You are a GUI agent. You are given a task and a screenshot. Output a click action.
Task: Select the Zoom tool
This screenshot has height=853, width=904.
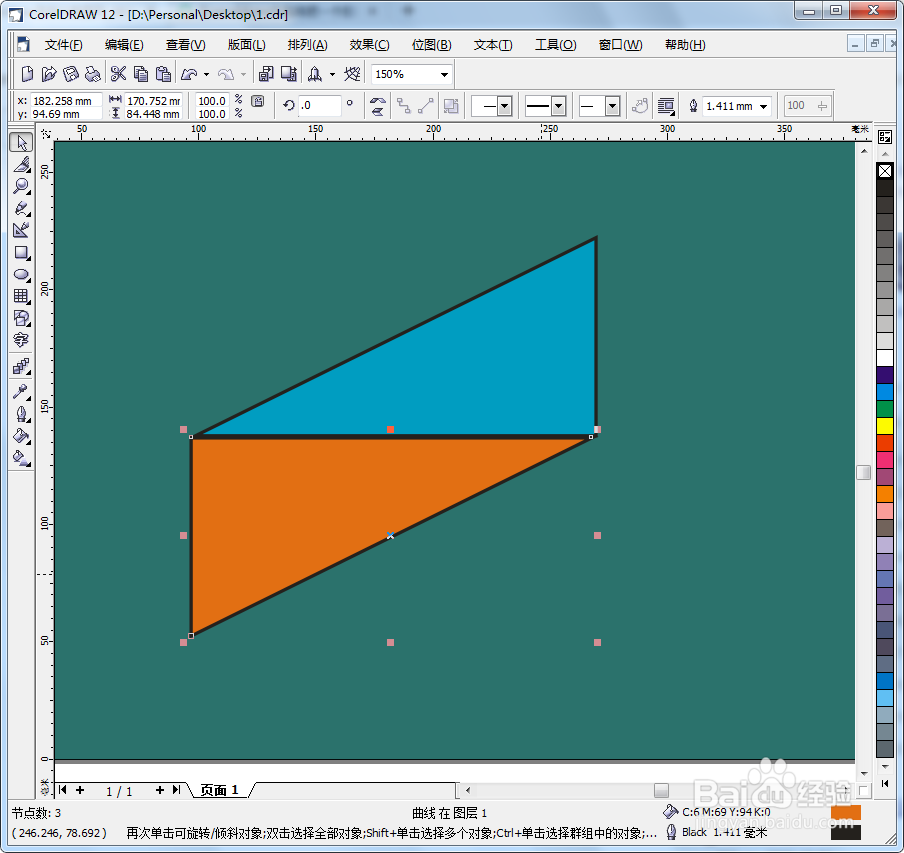pos(21,186)
